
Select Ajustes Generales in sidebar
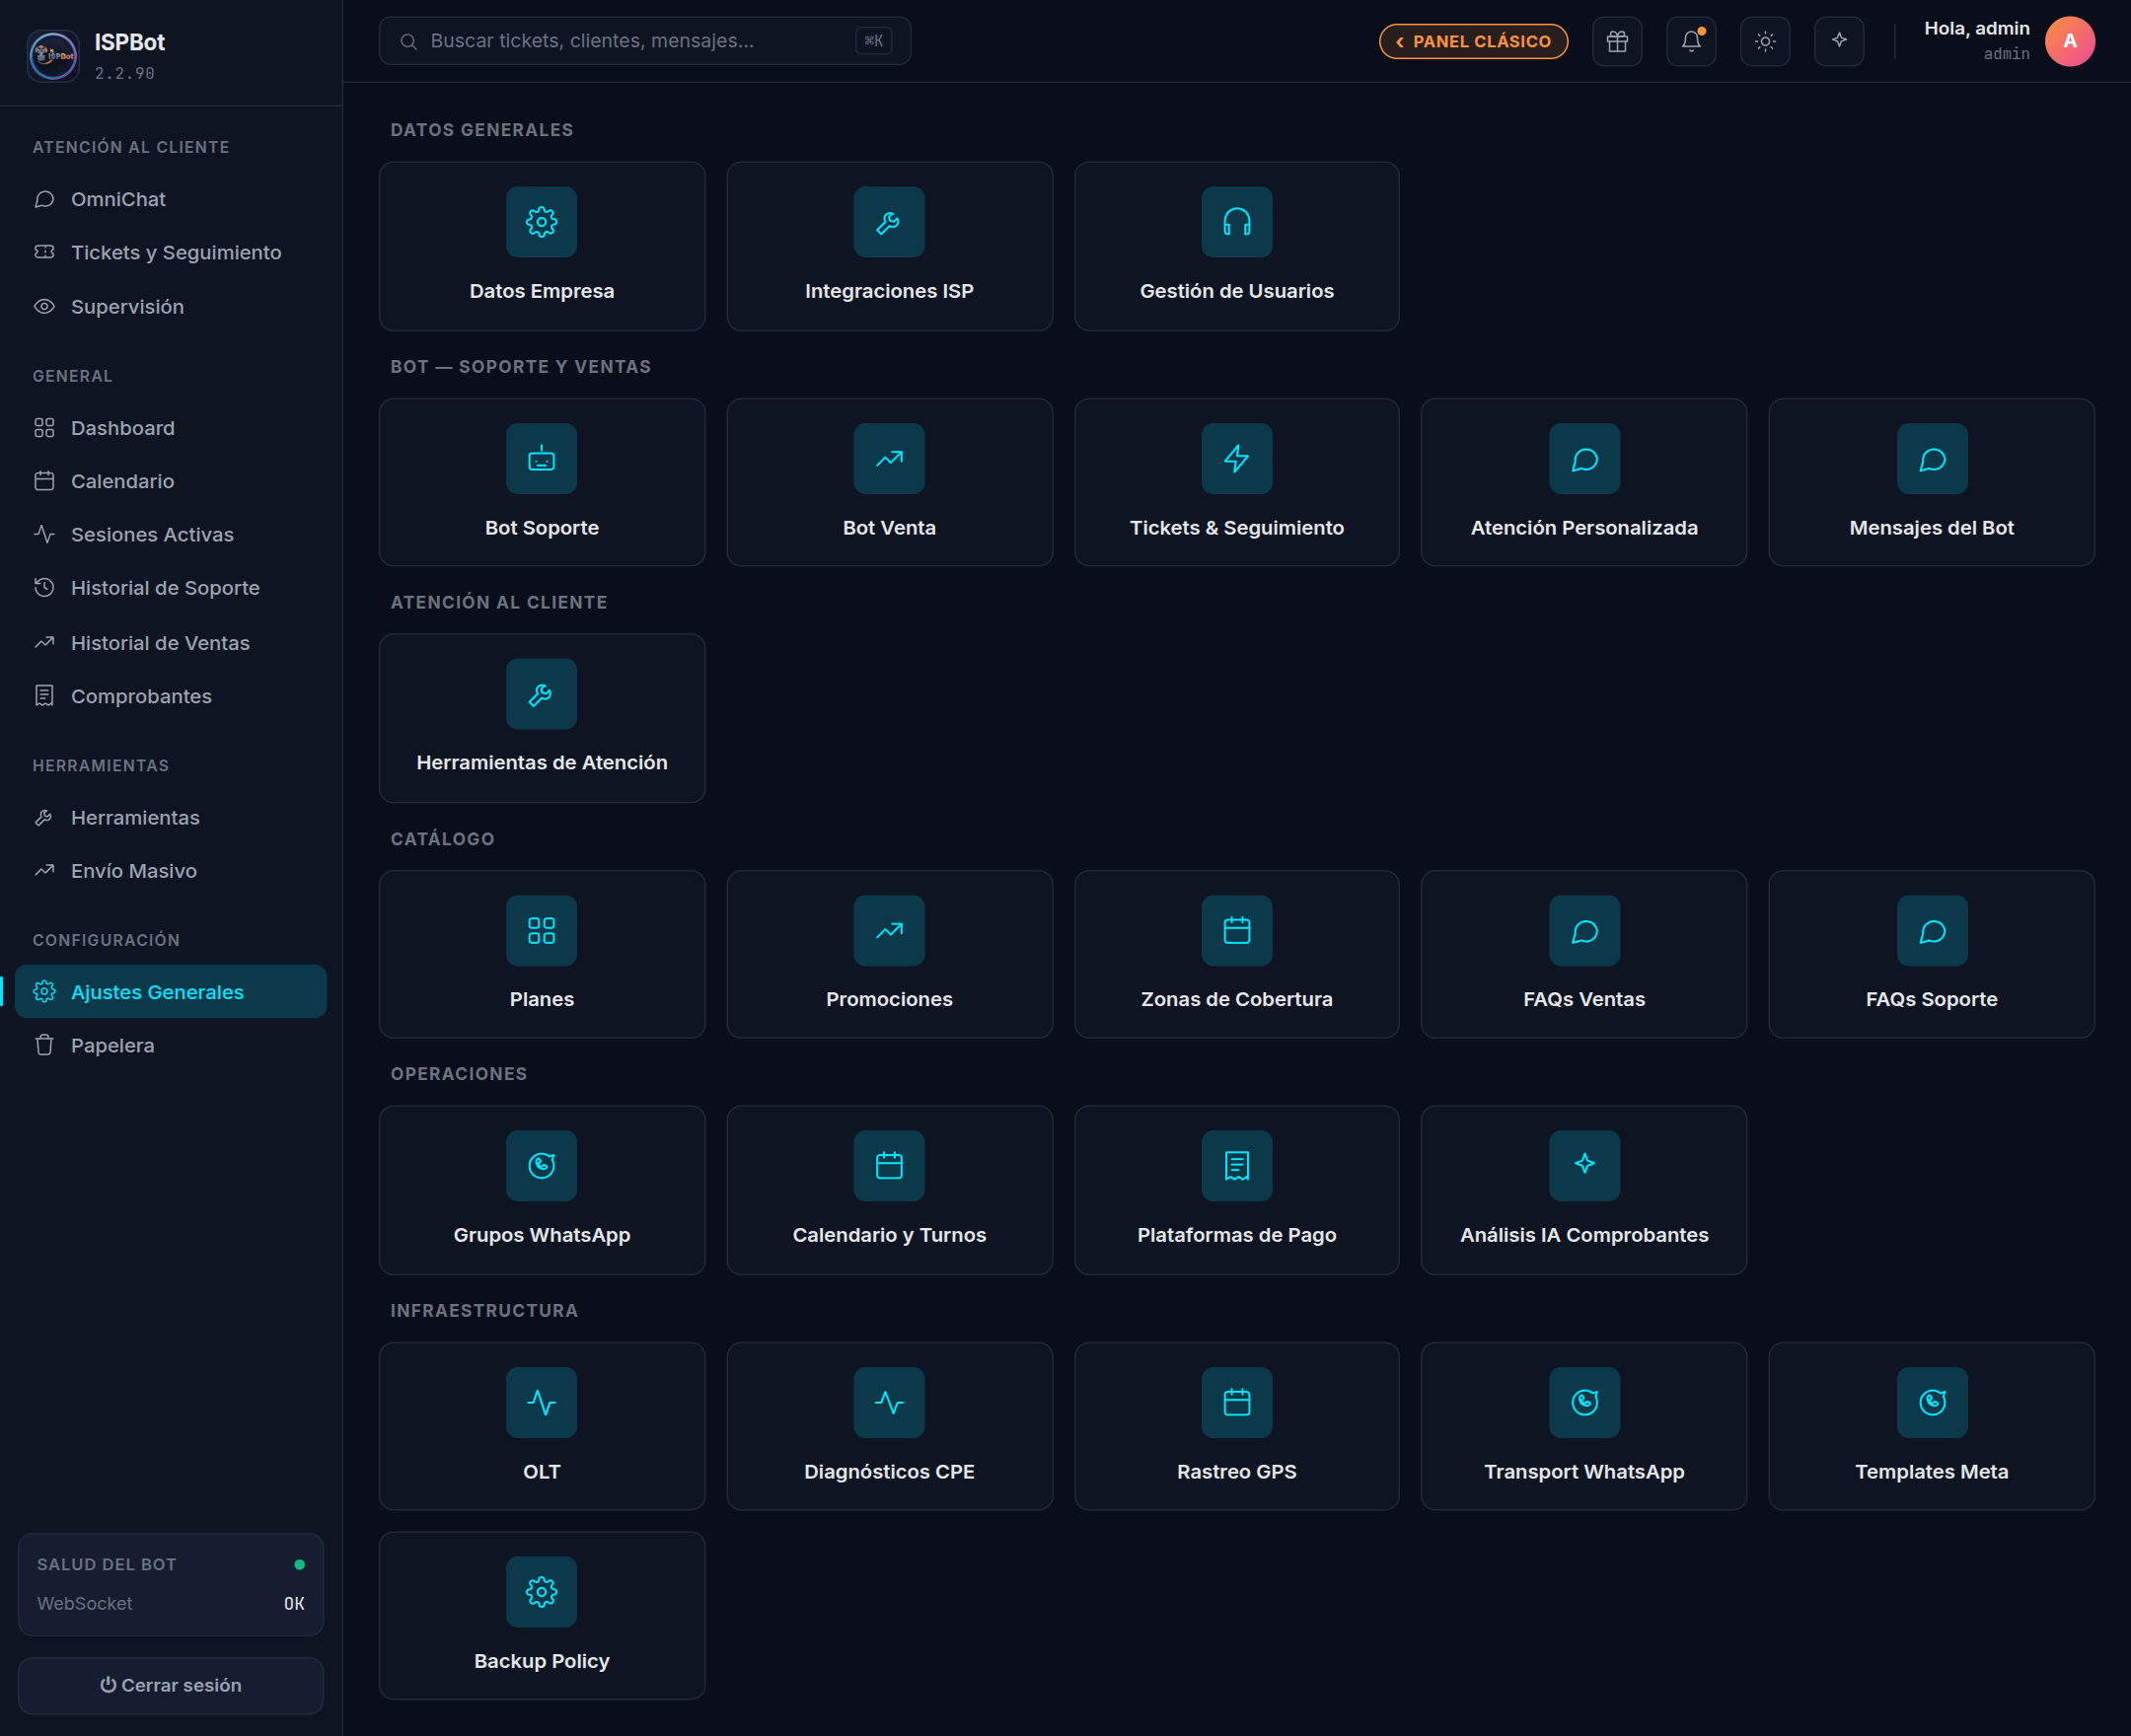click(171, 992)
